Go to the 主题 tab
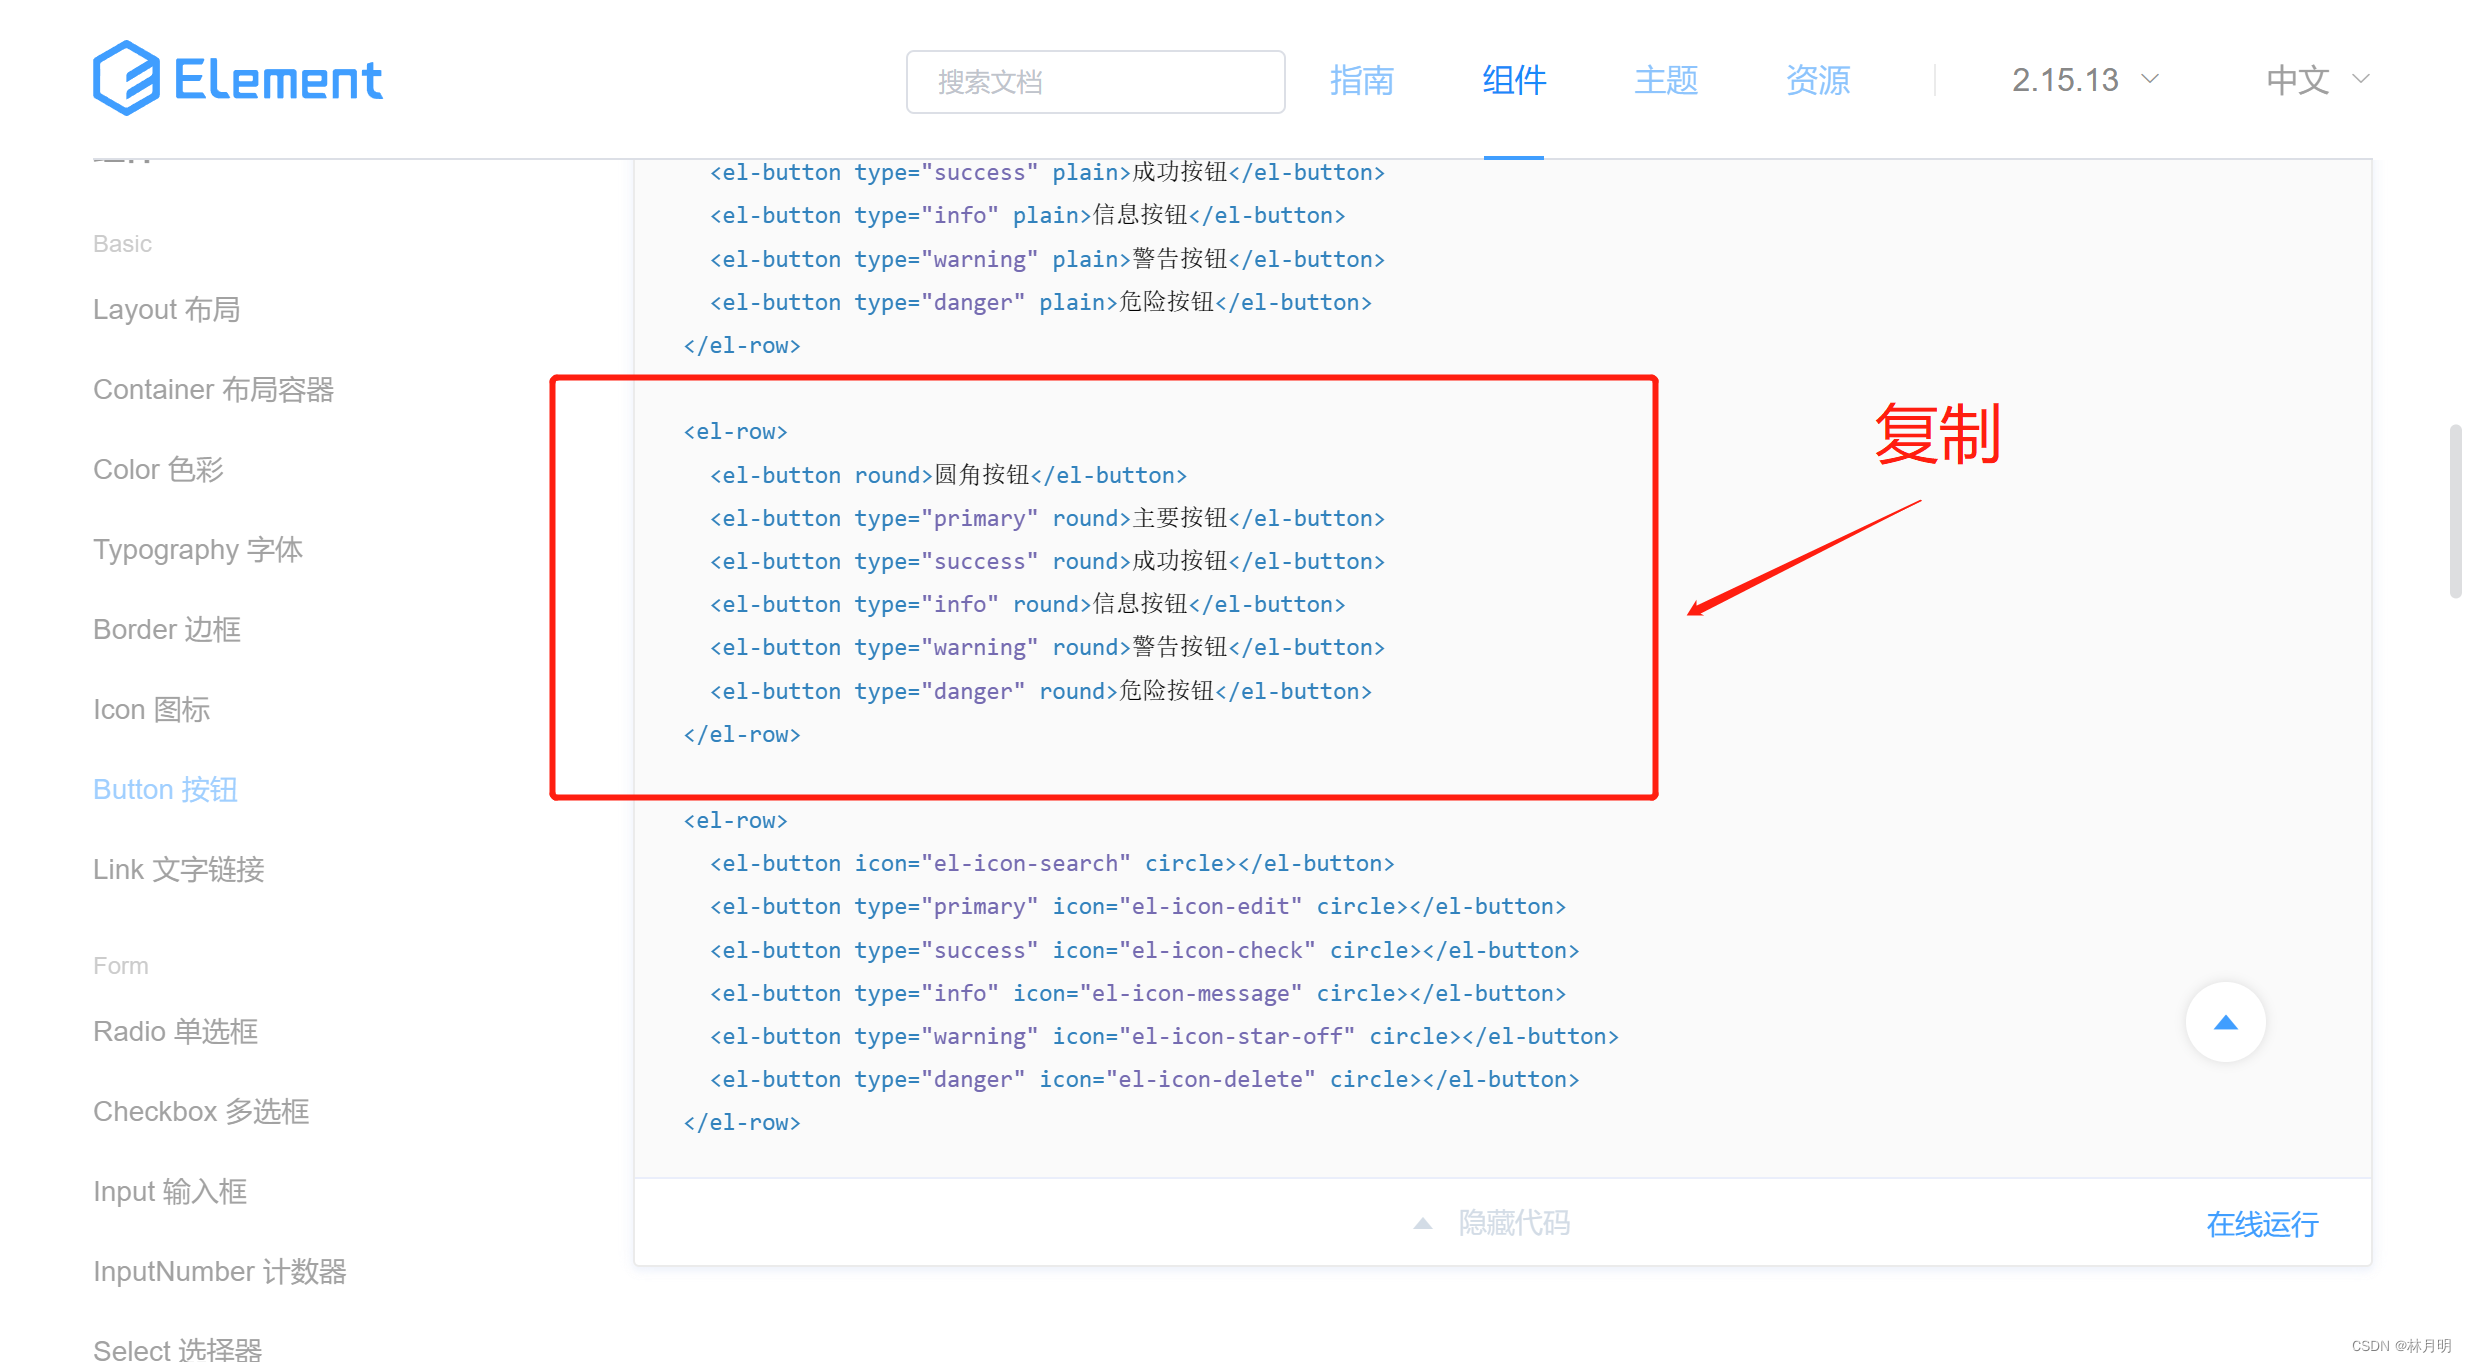 tap(1665, 80)
